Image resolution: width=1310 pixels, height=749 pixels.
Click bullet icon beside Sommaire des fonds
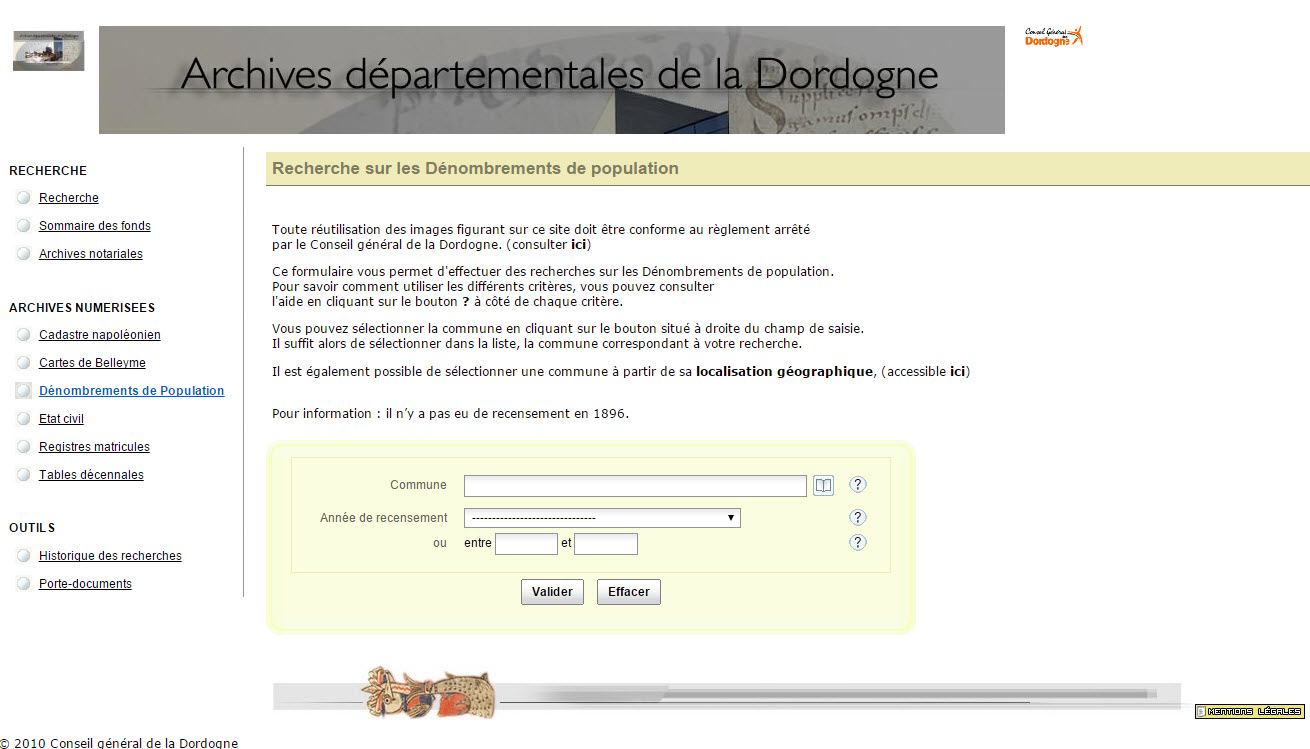[x=24, y=226]
